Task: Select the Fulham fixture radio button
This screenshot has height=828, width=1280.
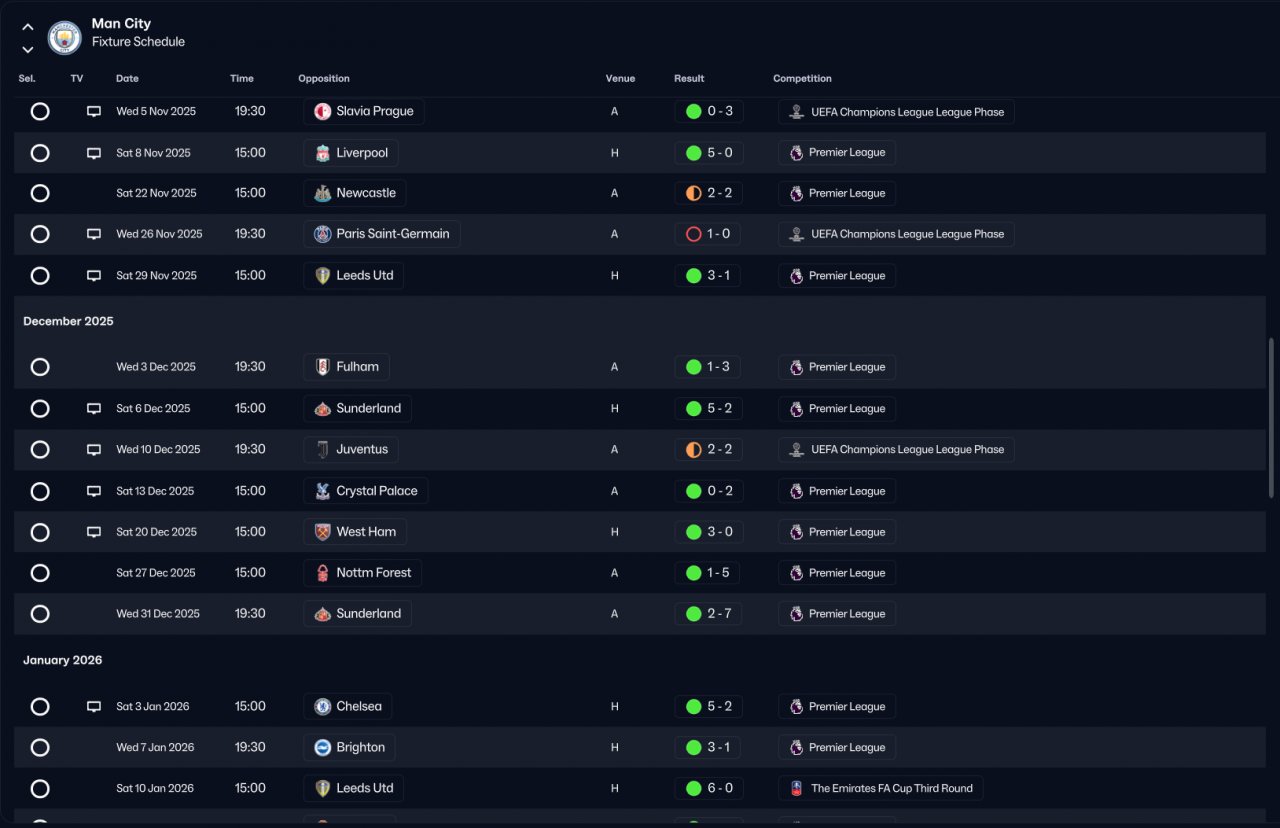Action: pyautogui.click(x=40, y=367)
